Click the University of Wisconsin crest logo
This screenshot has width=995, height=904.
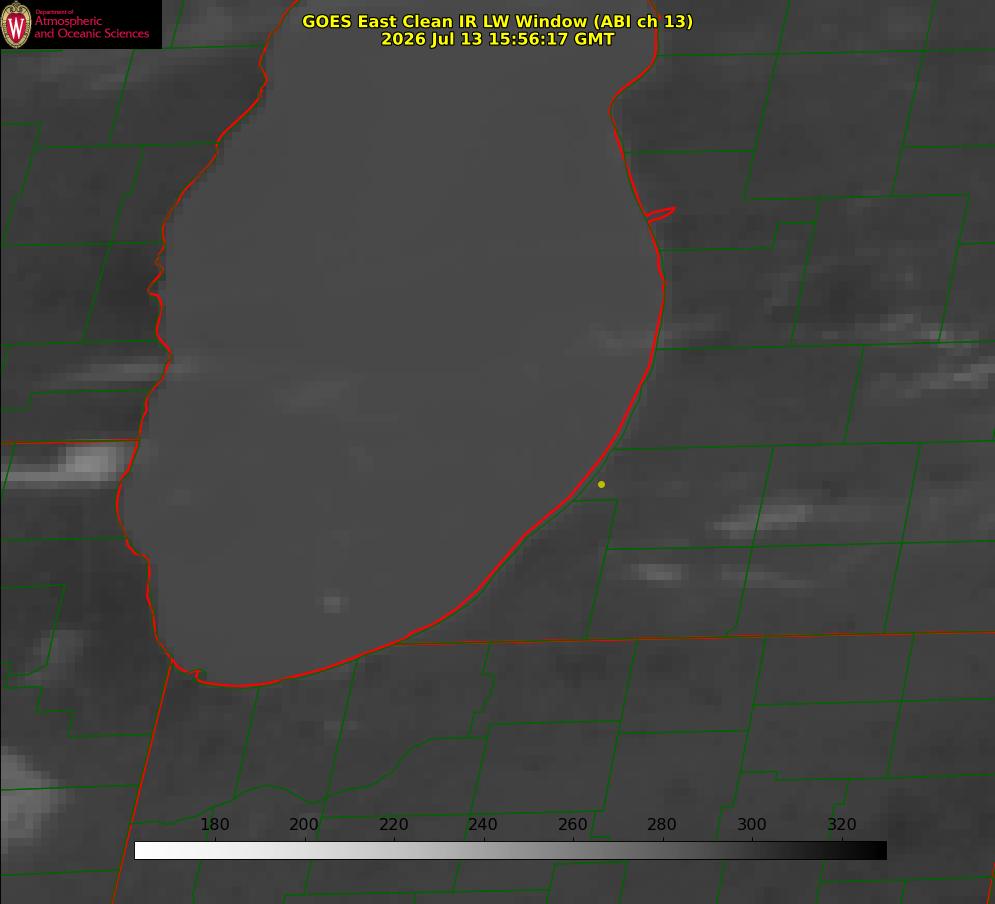pos(16,24)
